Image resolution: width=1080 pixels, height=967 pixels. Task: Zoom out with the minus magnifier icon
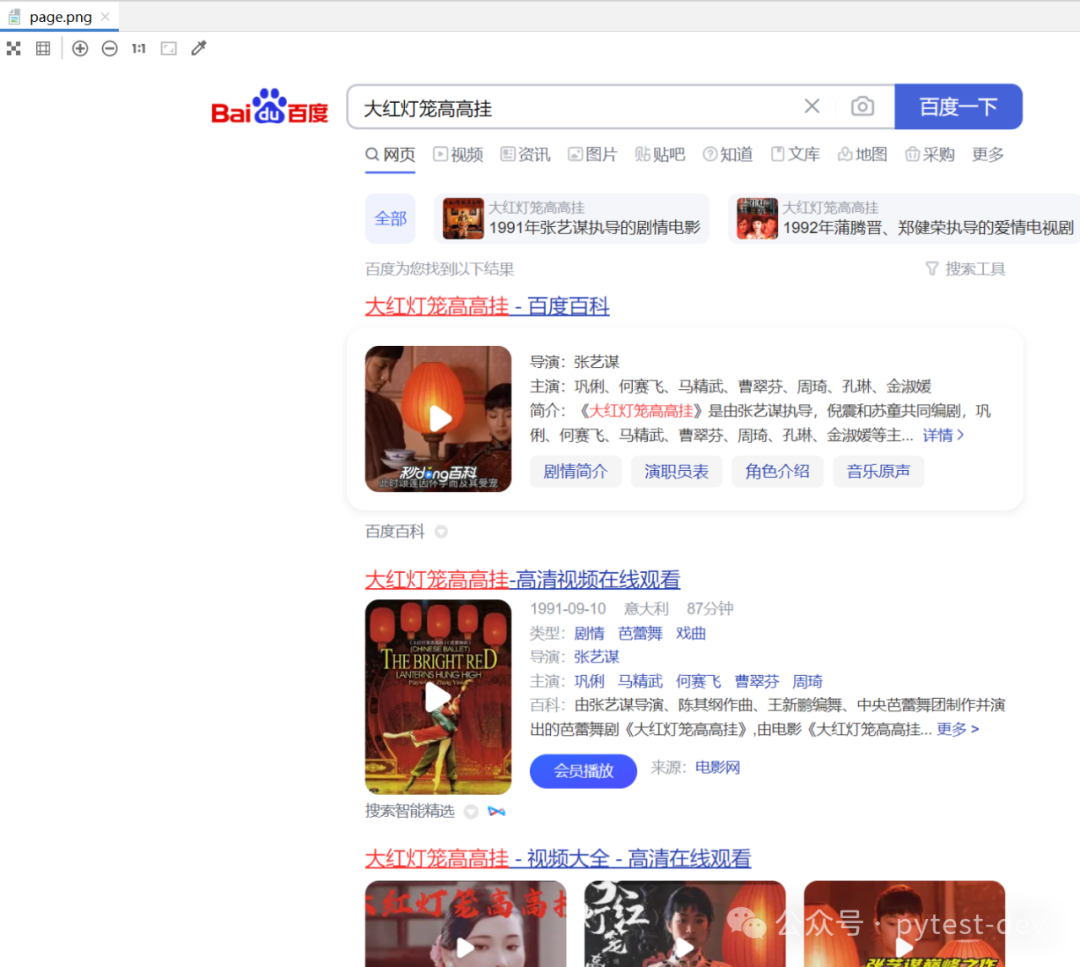pos(110,48)
